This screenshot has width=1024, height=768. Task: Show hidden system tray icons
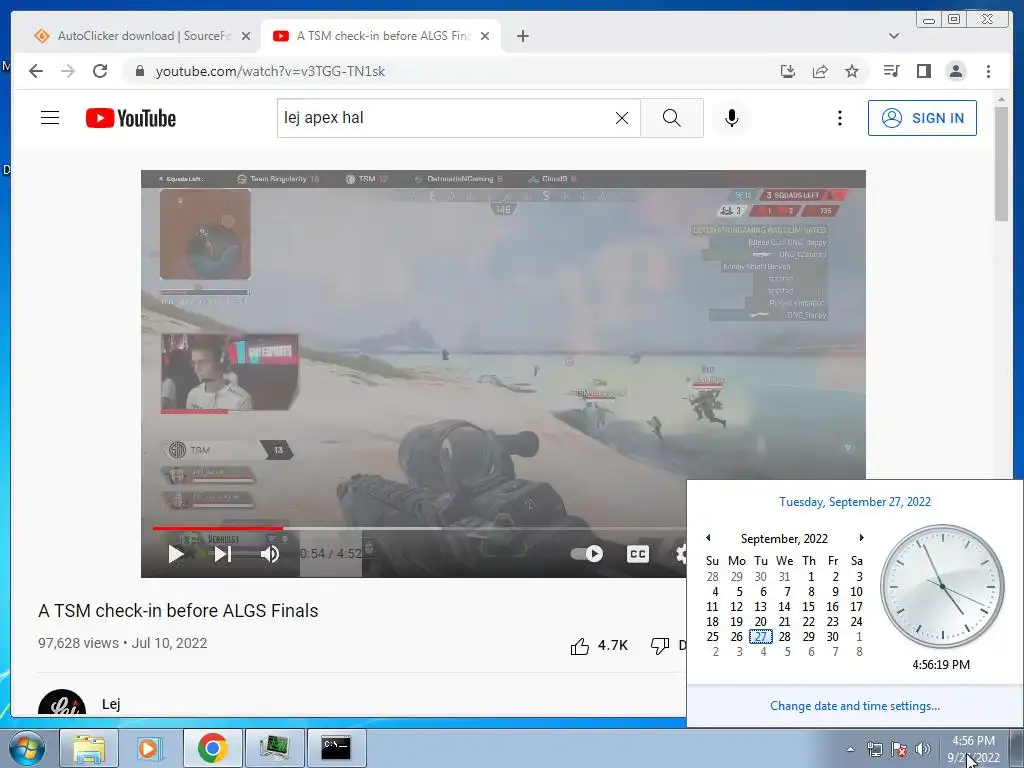[850, 749]
